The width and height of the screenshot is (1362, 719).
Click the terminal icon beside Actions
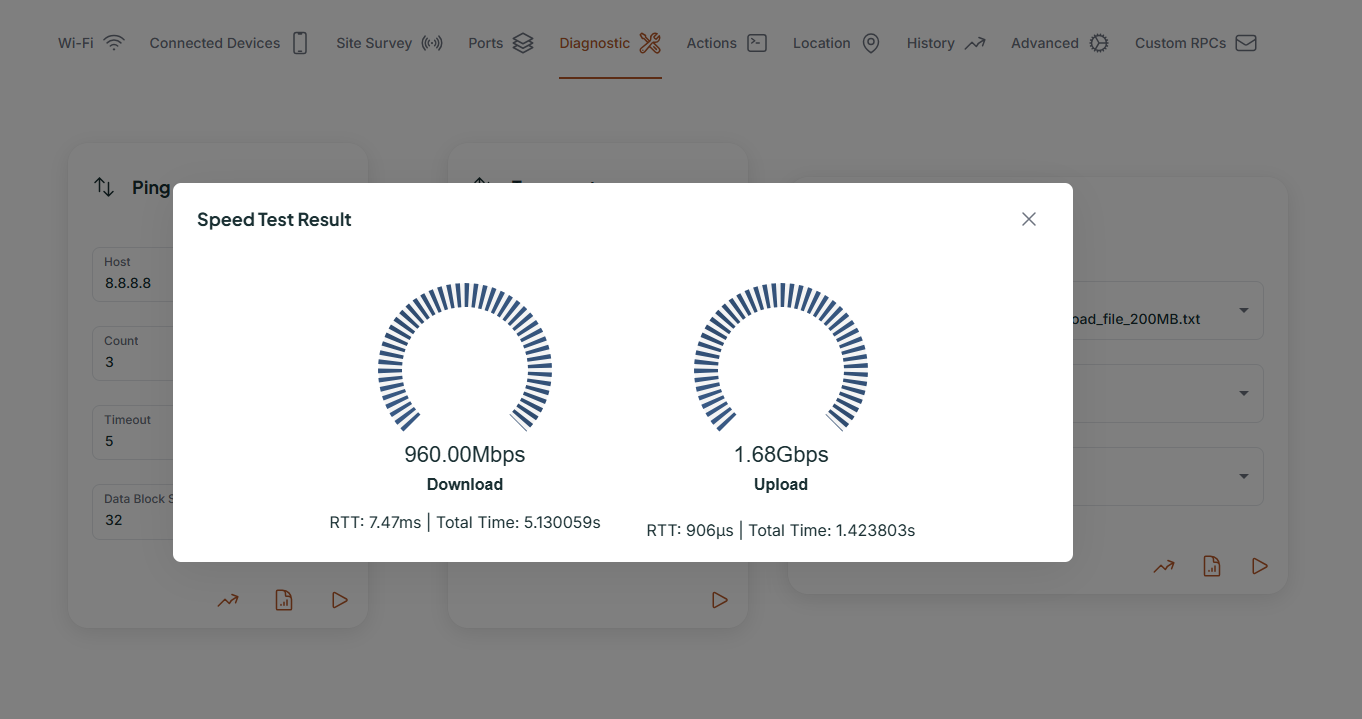(757, 43)
